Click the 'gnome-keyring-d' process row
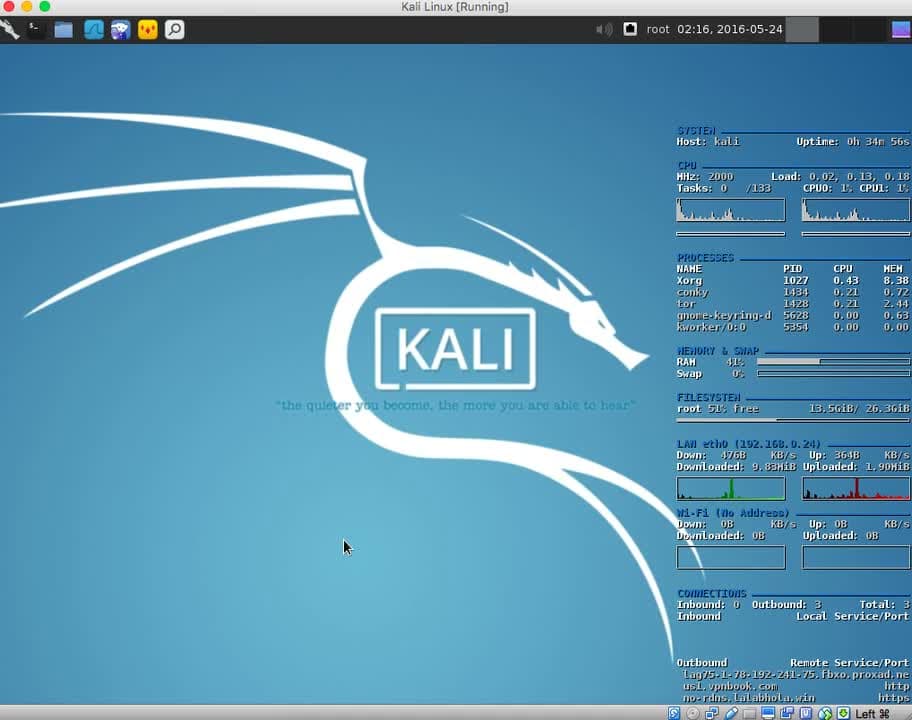Viewport: 912px width, 720px height. pyautogui.click(x=793, y=315)
